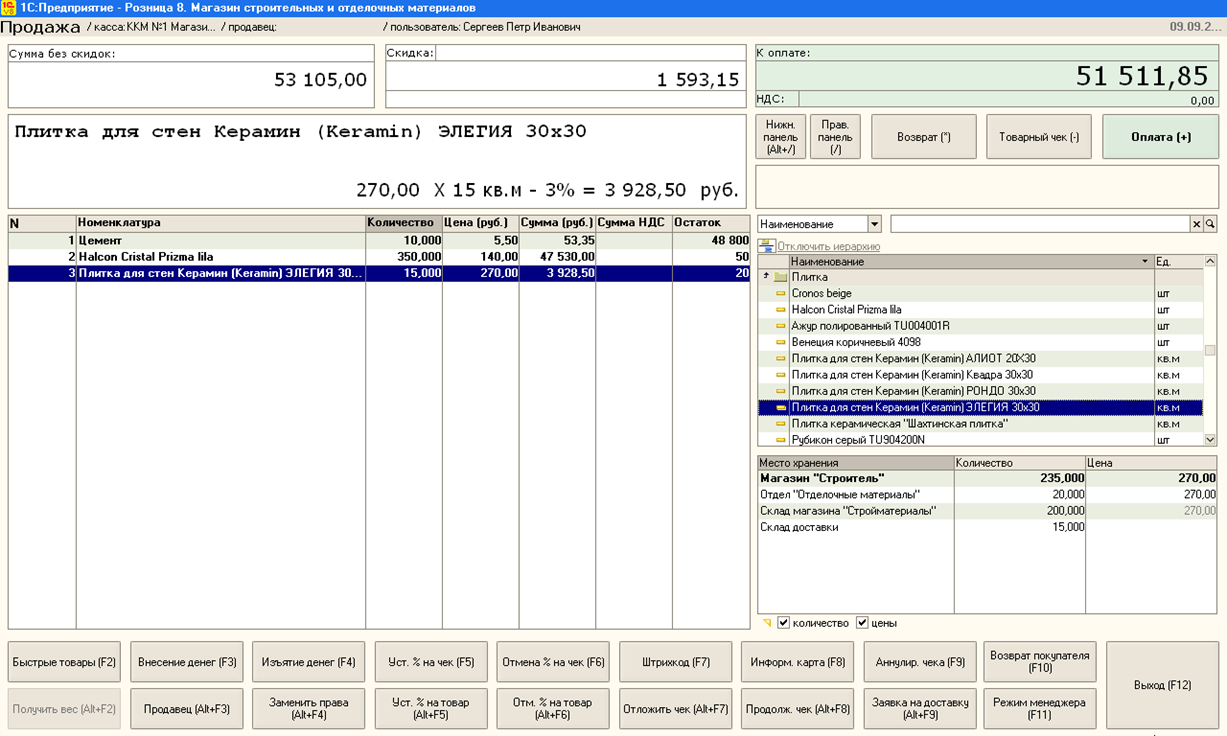Click the Плитка folder icon
Image resolution: width=1227 pixels, height=736 pixels.
click(781, 277)
